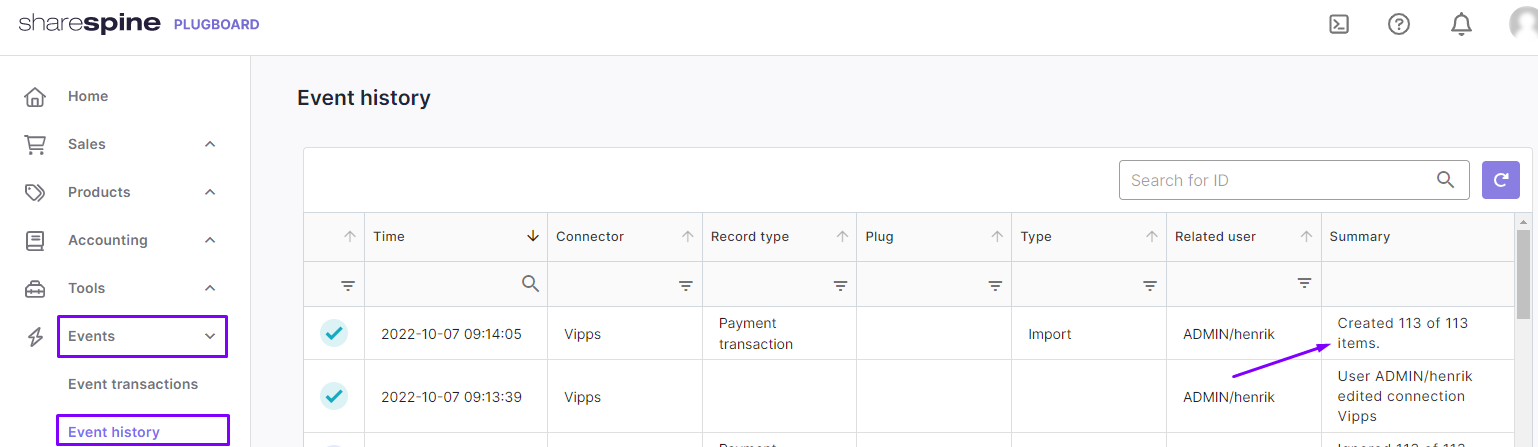Expand the Products menu
The image size is (1538, 447).
pyautogui.click(x=210, y=192)
